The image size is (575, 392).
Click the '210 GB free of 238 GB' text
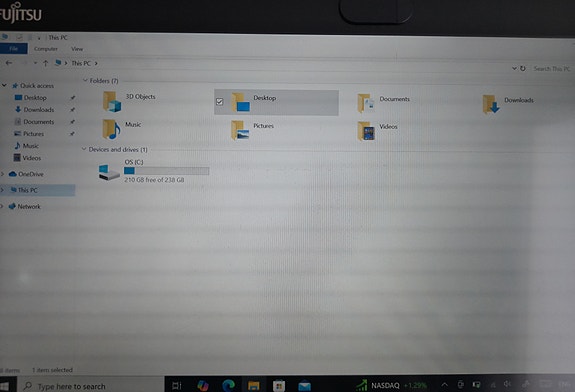[x=154, y=180]
